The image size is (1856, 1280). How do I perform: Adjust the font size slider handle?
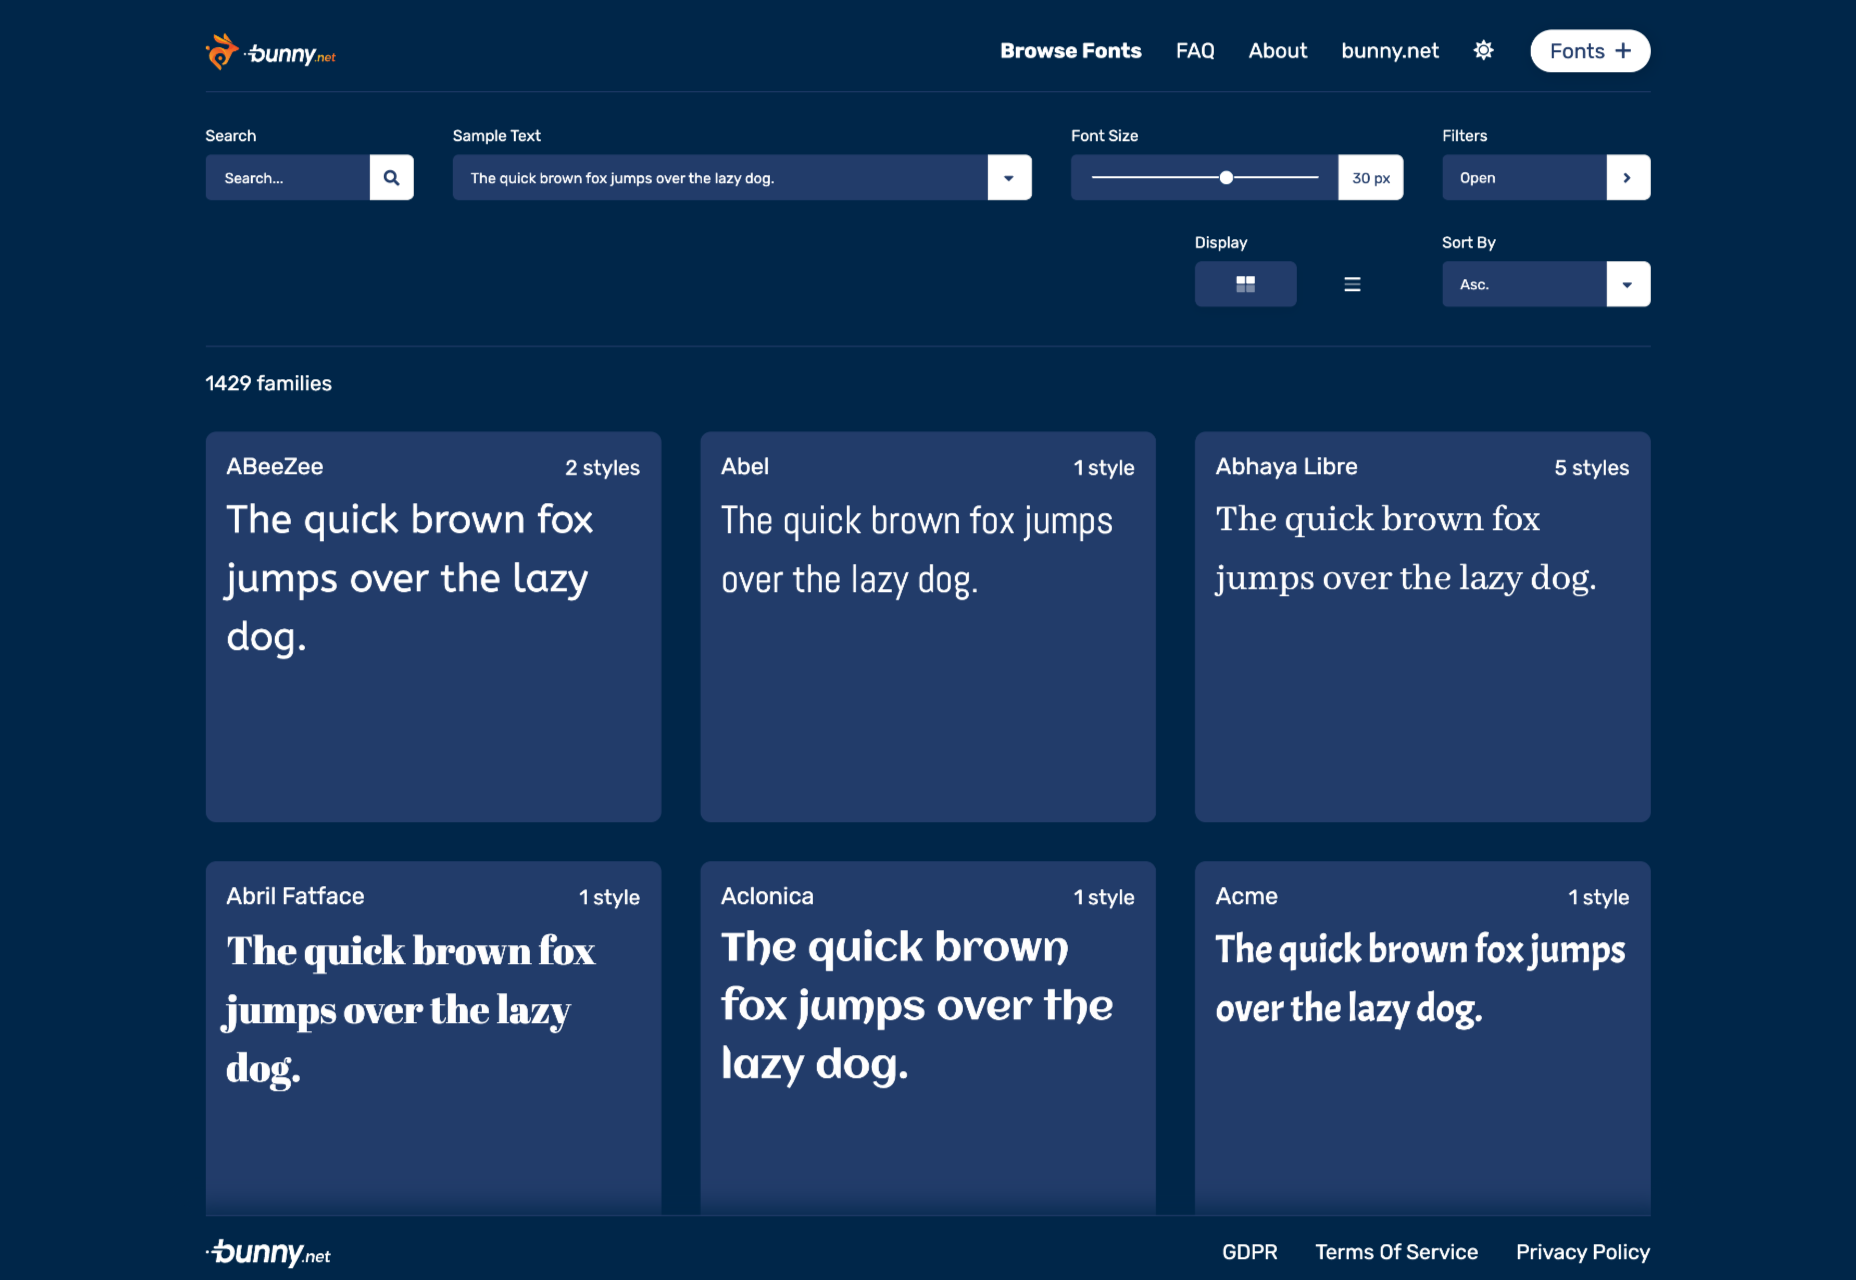1226,178
